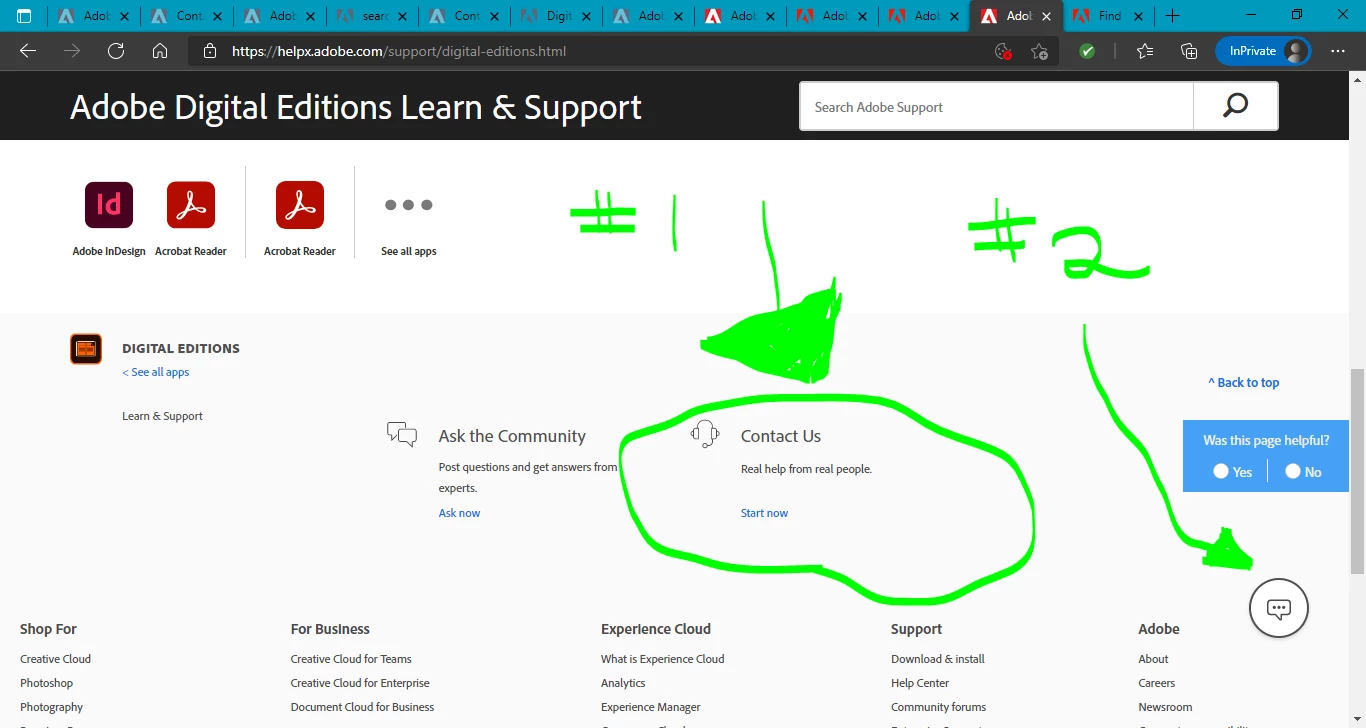Open the Learn & Support sidebar link
This screenshot has height=728, width=1366.
[x=162, y=416]
